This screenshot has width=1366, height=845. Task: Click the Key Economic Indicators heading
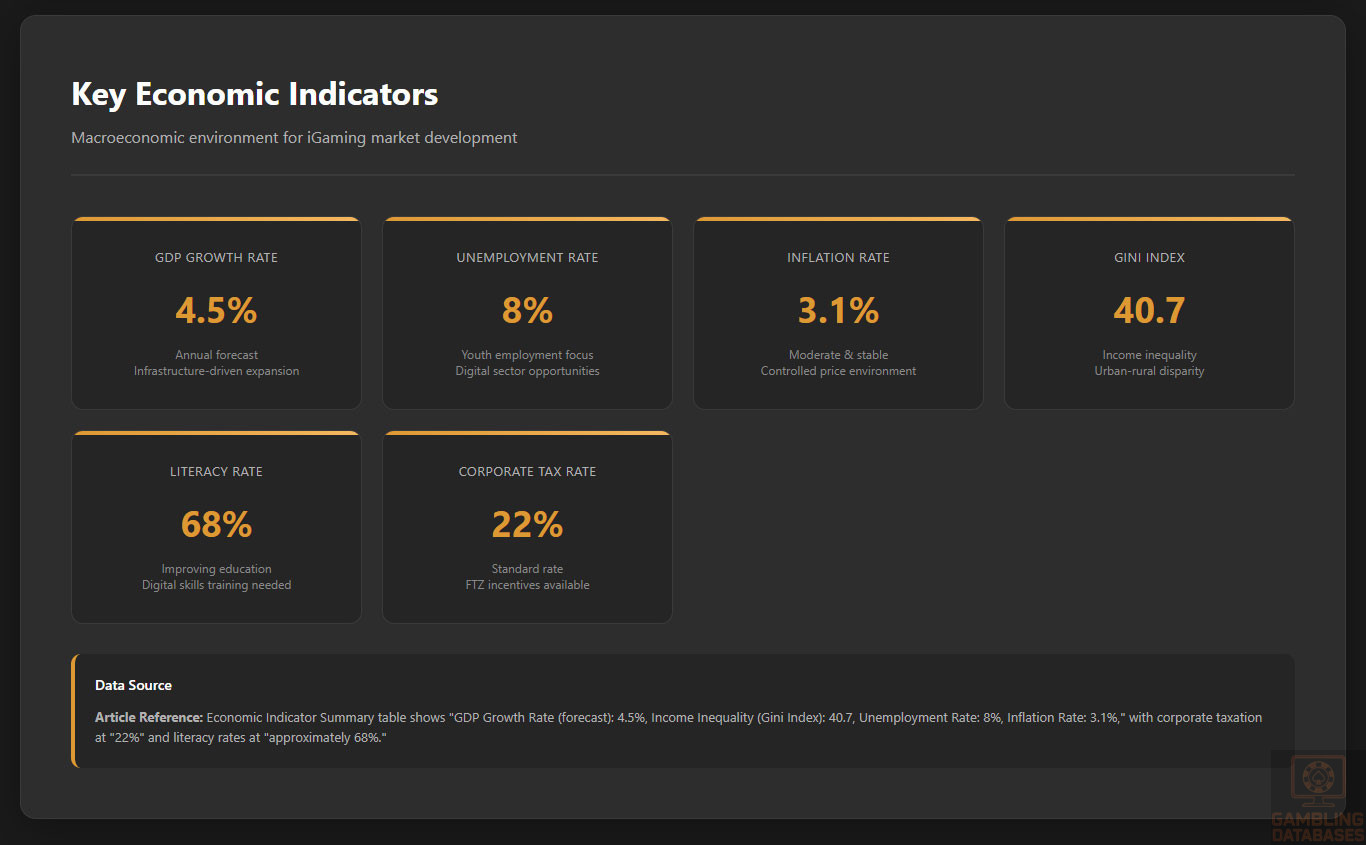[x=254, y=94]
